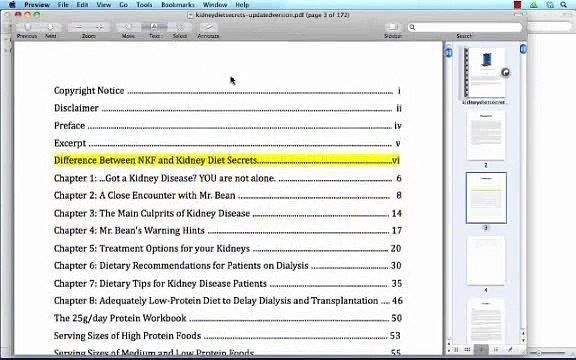The width and height of the screenshot is (576, 360).
Task: Go to the Next page toolbar button
Action: 50,27
